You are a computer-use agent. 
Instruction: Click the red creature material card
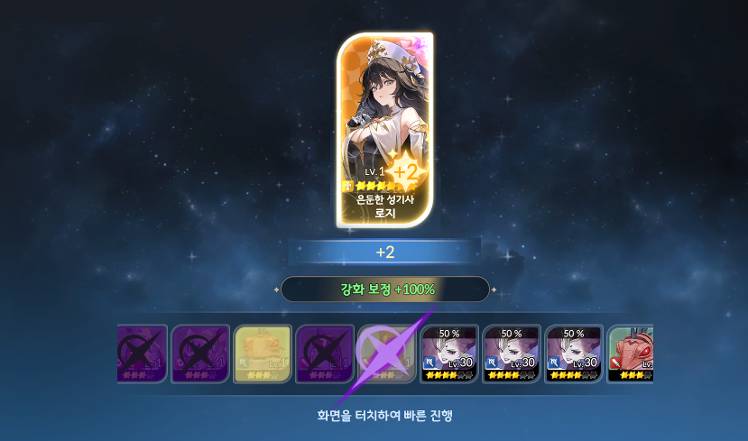[x=630, y=354]
